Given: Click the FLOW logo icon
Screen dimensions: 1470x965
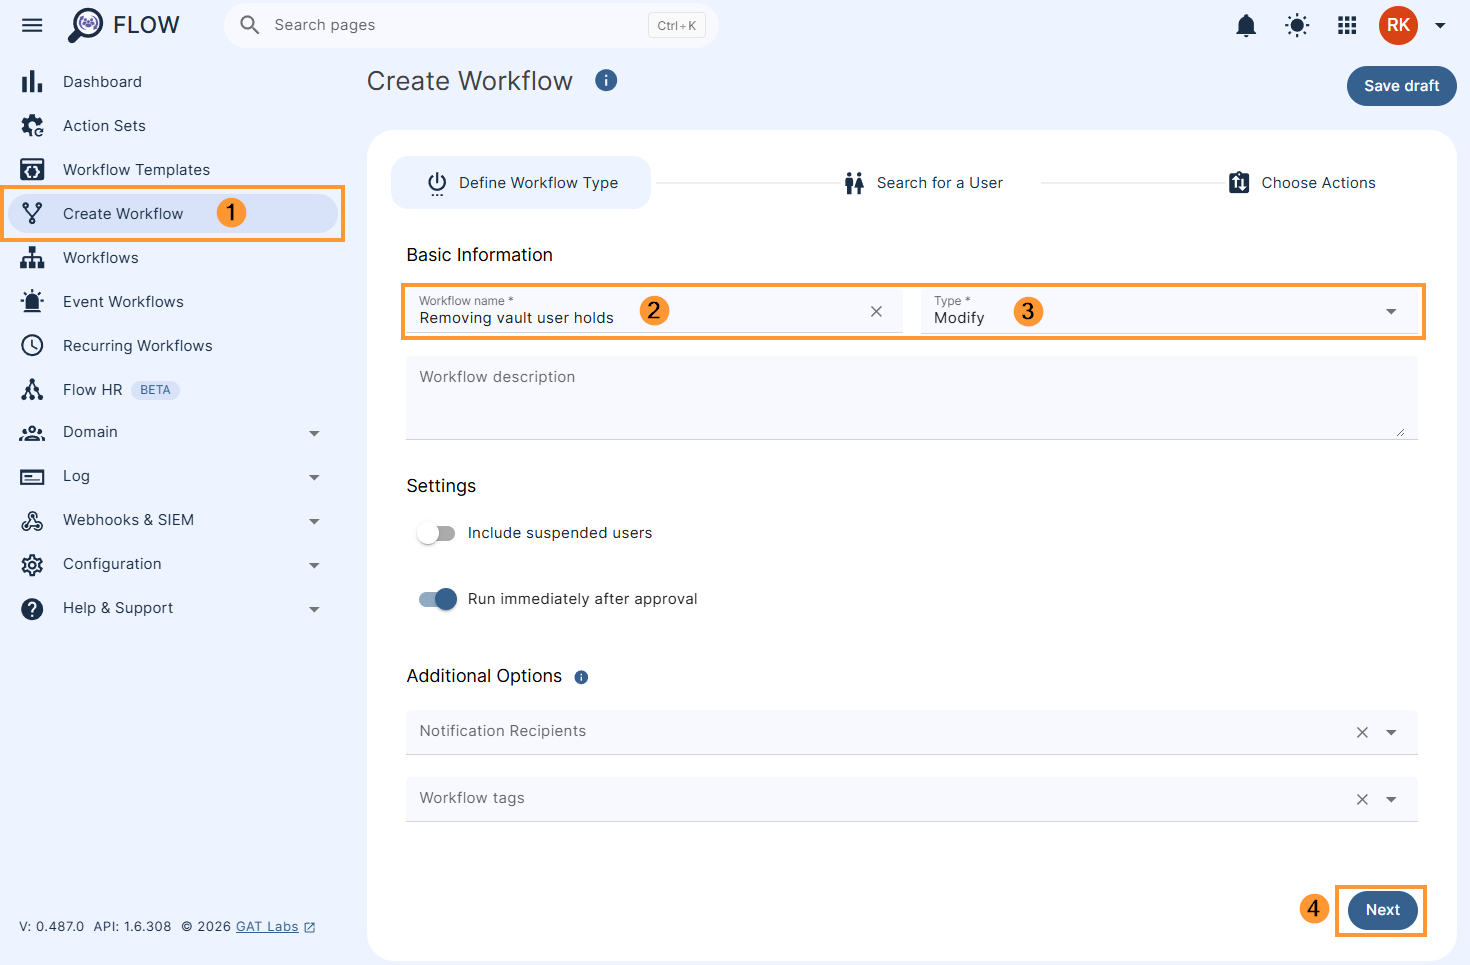Looking at the screenshot, I should tap(85, 25).
